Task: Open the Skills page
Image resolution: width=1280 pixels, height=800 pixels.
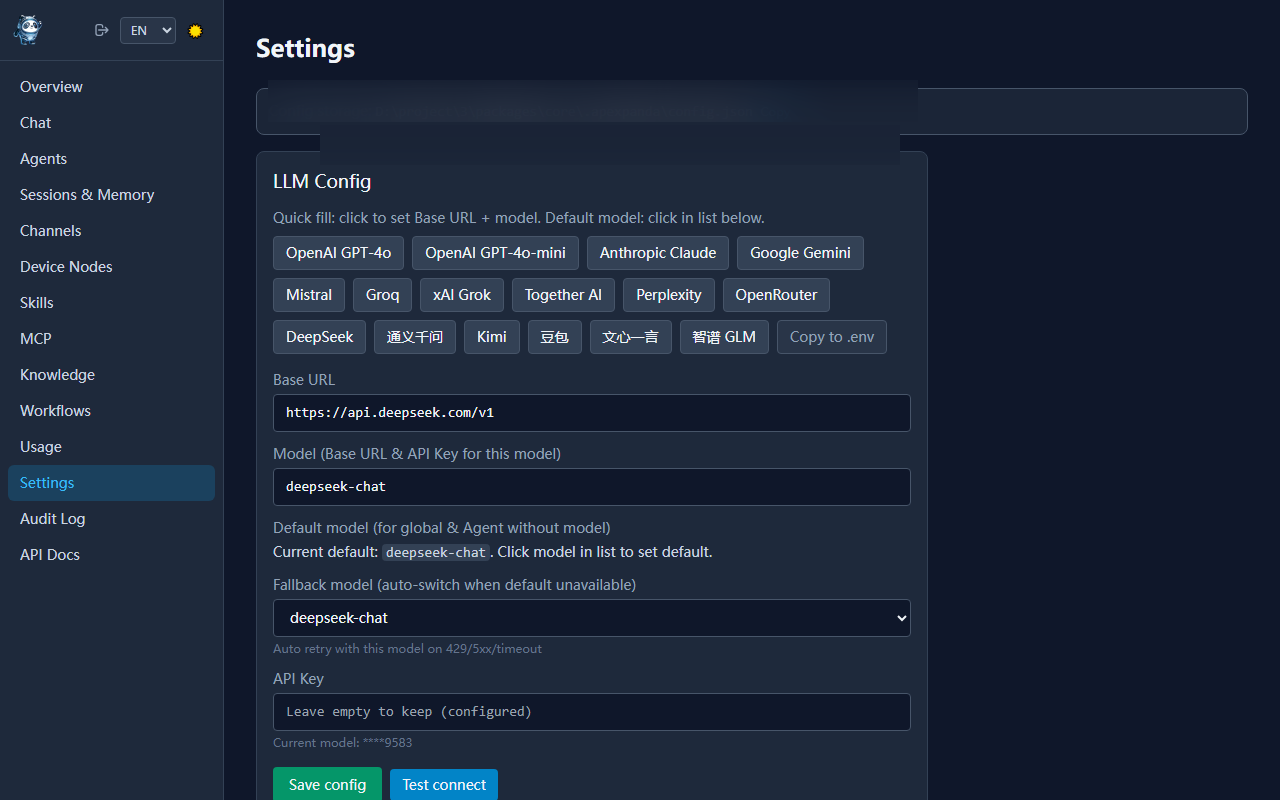Action: point(111,303)
